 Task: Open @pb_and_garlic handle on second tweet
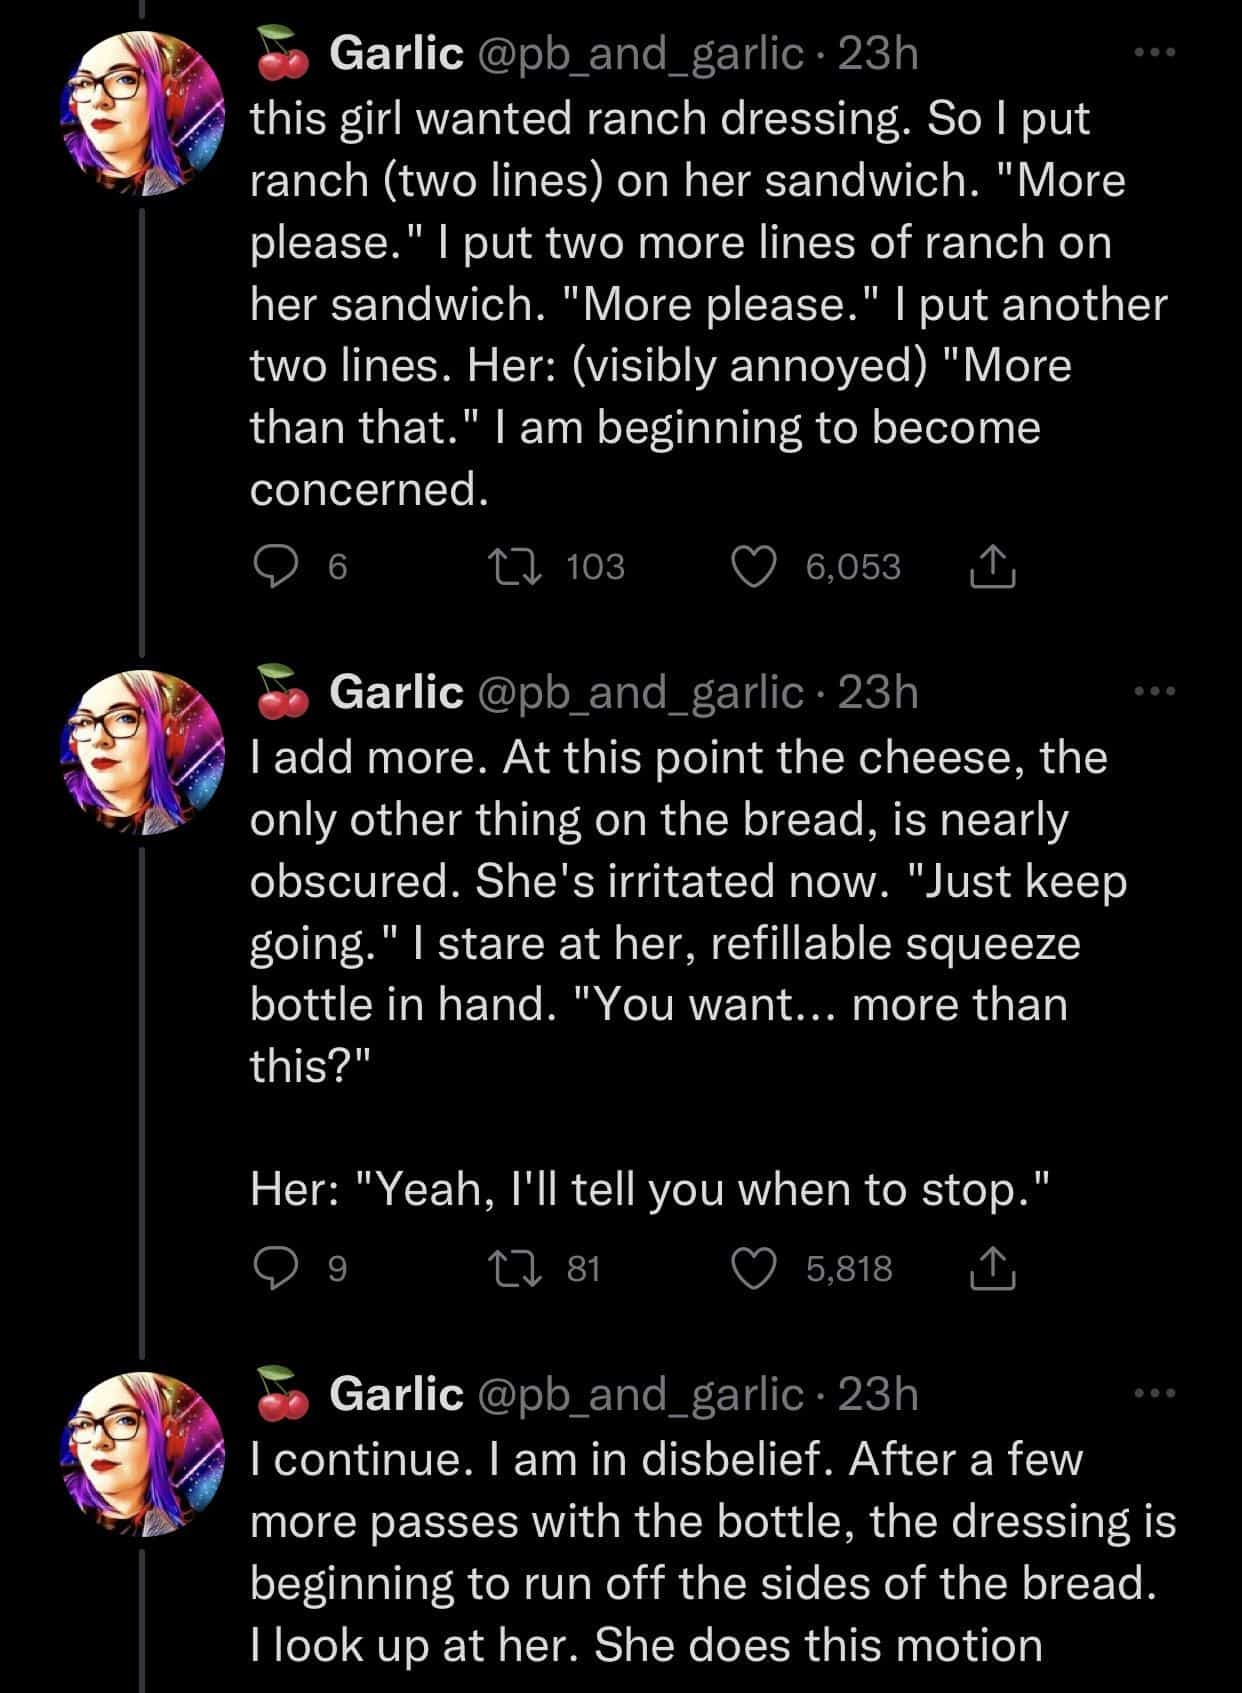640,692
